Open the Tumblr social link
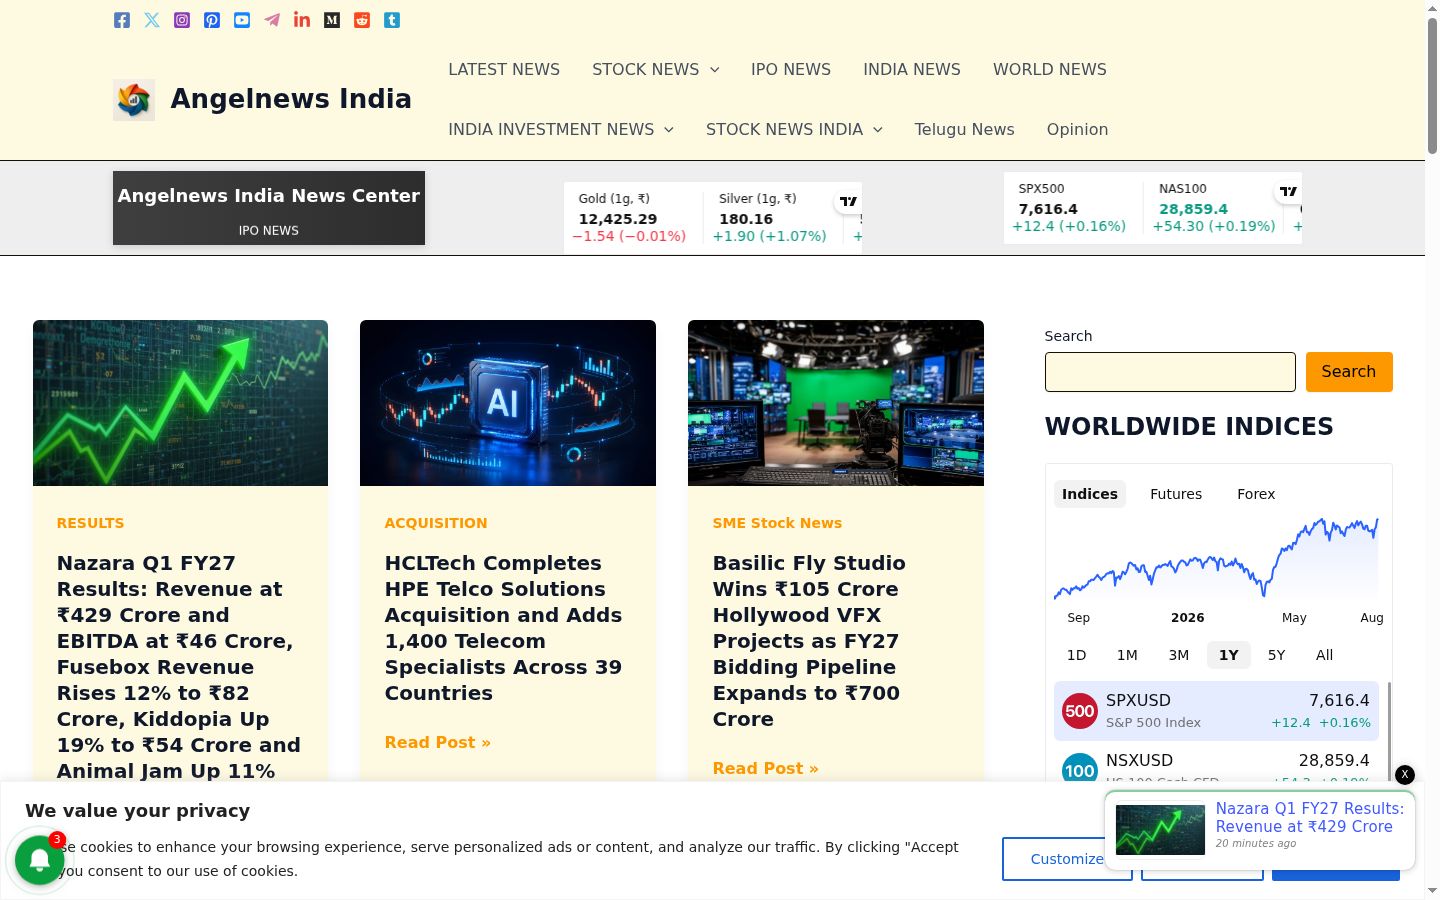 tap(392, 20)
